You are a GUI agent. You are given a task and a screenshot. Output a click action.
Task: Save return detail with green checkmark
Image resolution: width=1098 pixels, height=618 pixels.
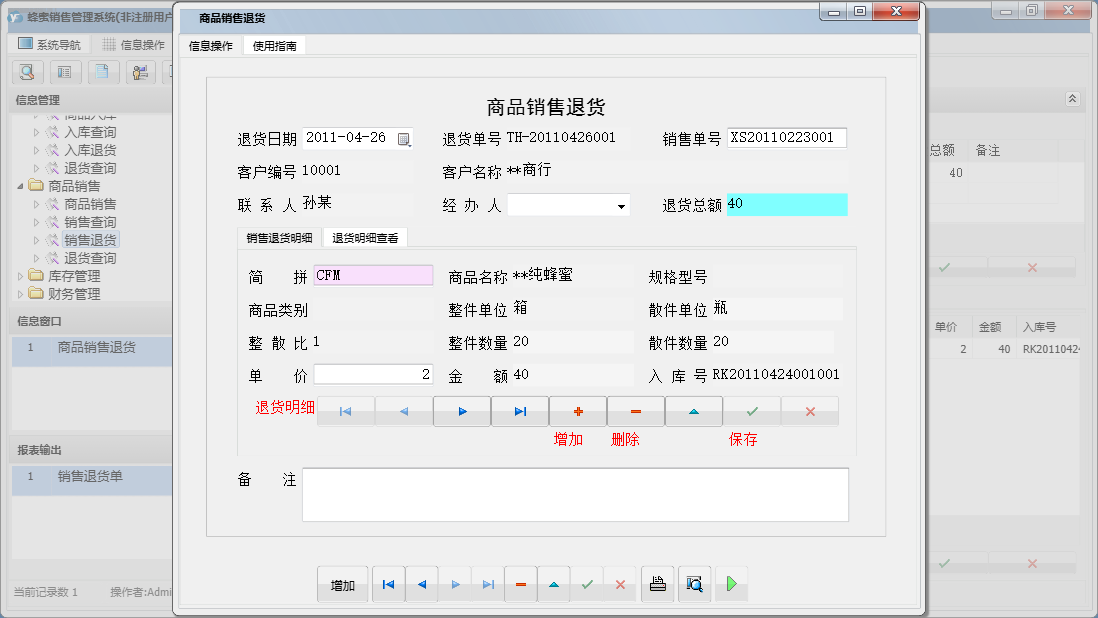pyautogui.click(x=752, y=412)
